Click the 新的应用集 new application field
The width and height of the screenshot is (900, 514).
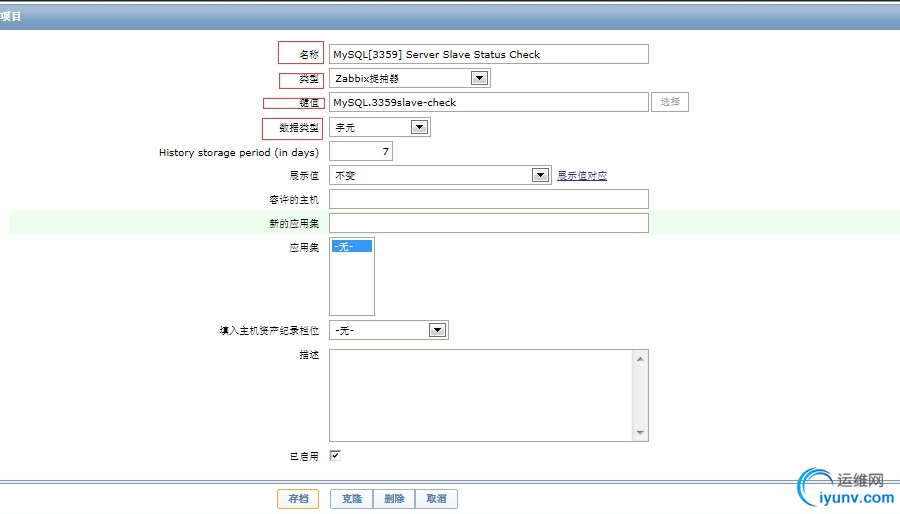click(488, 223)
